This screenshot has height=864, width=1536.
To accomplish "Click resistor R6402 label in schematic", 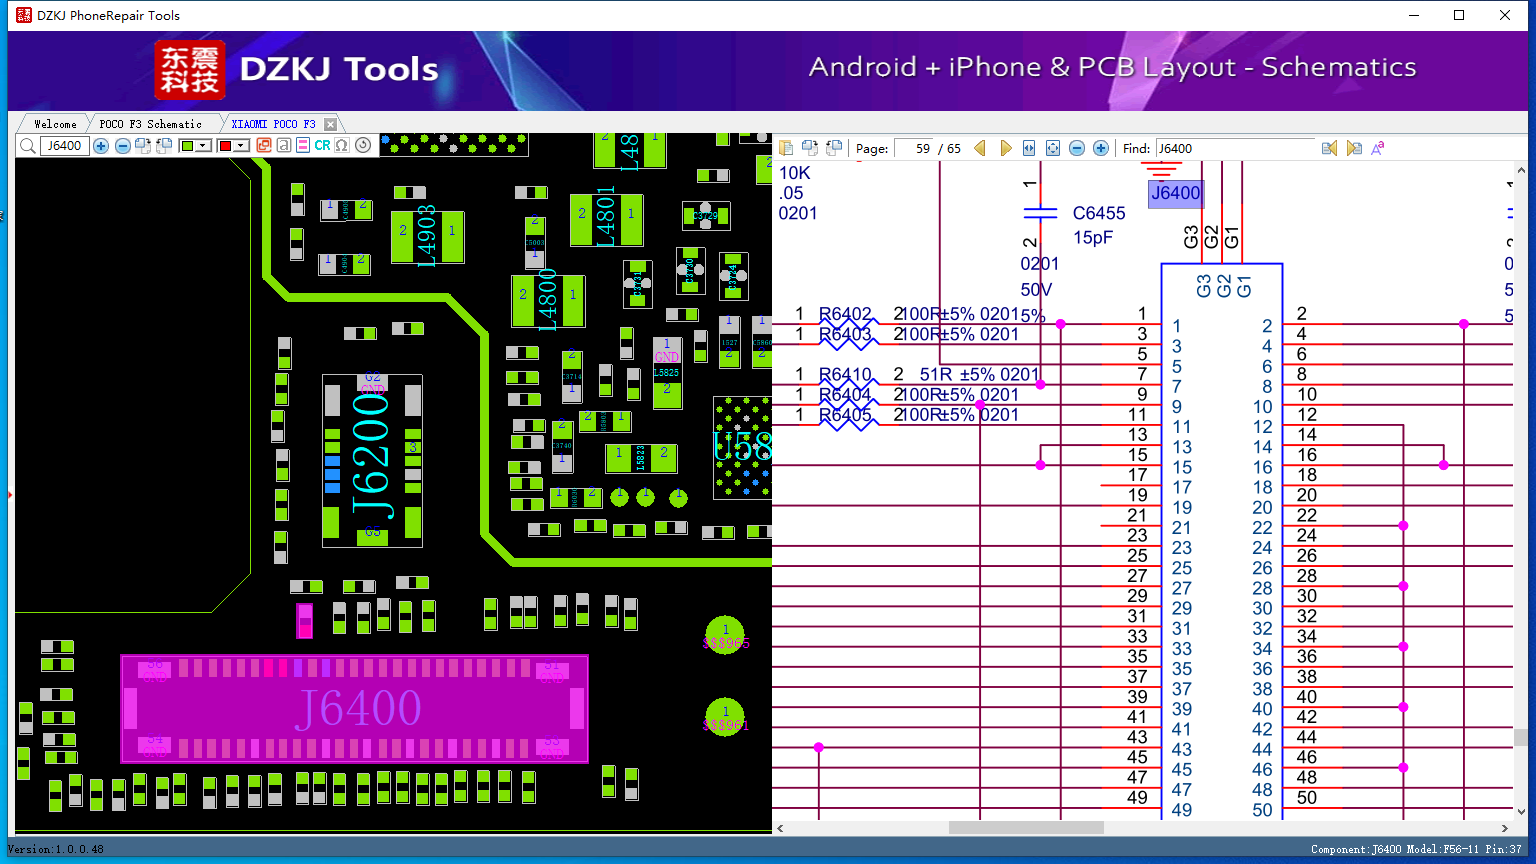I will (845, 314).
